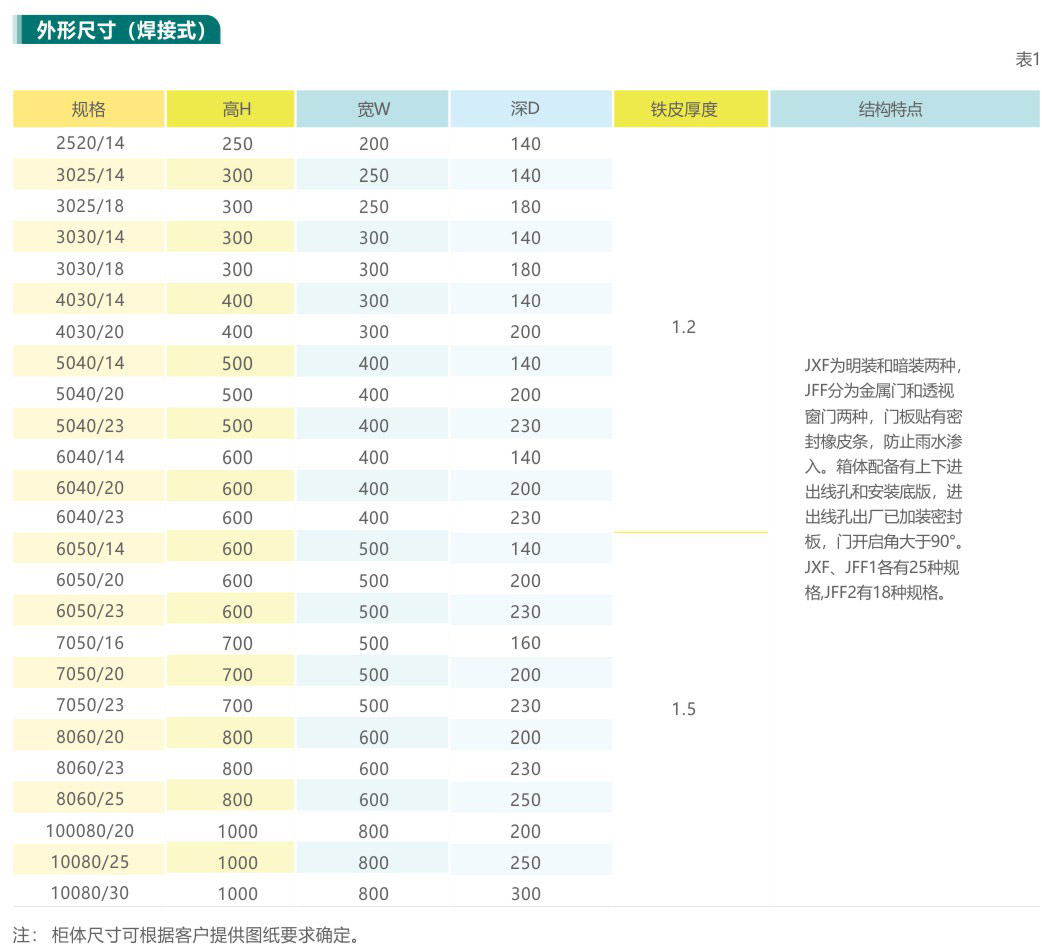Select the 1.2 sheet thickness value
The width and height of the screenshot is (1042, 944).
[x=683, y=327]
